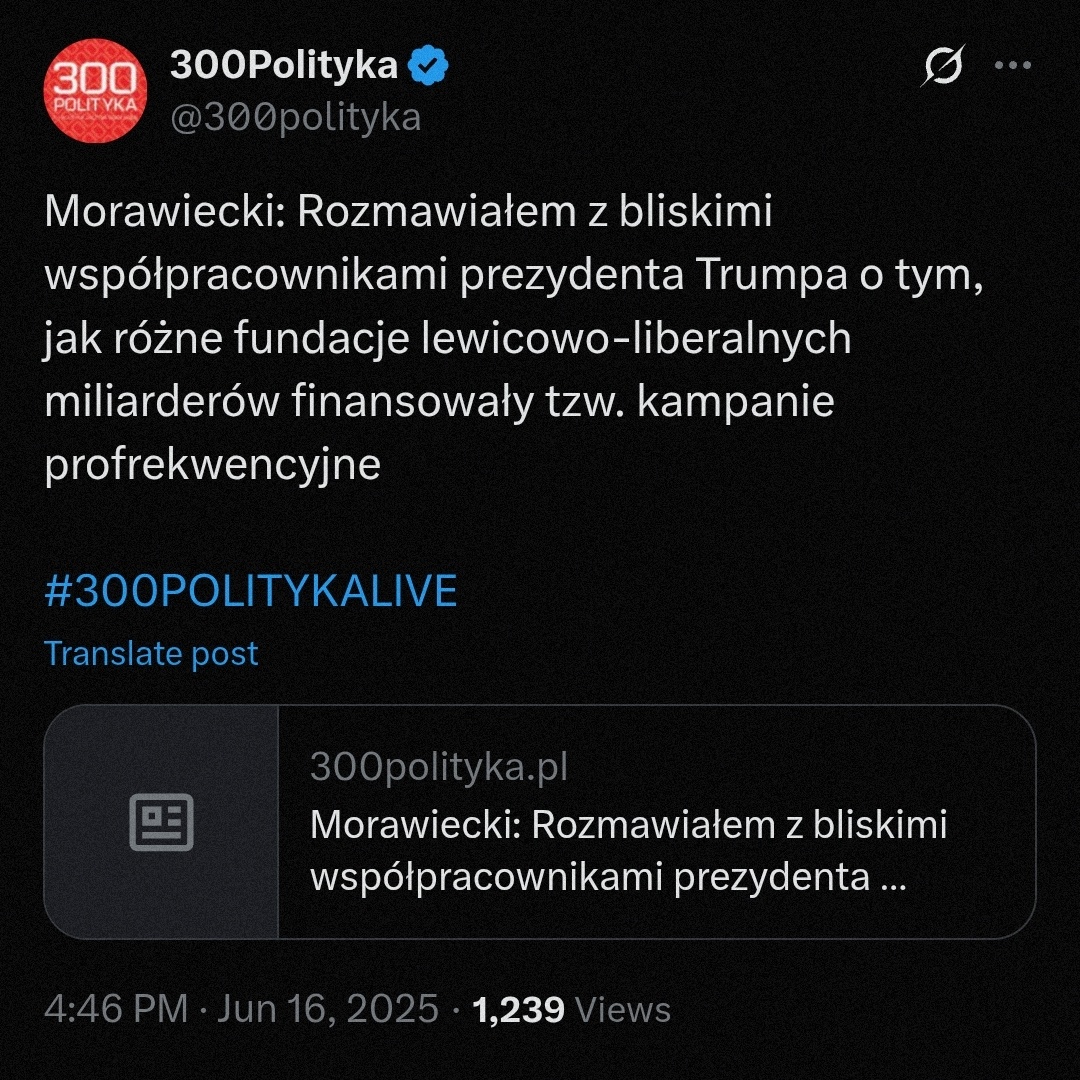Viewport: 1080px width, 1080px height.
Task: Expand the three-dot more options menu
Action: pyautogui.click(x=1012, y=66)
